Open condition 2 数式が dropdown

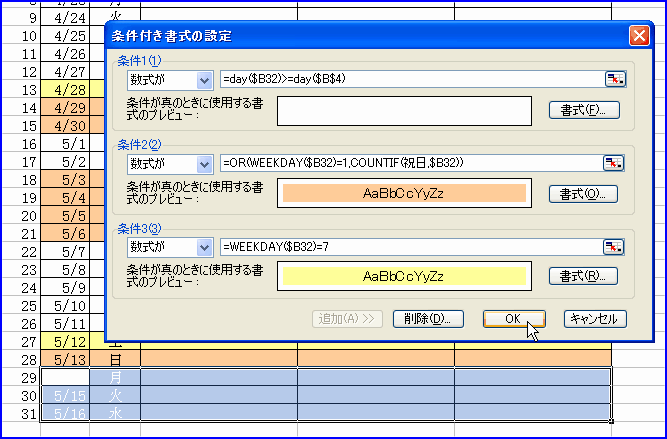coord(205,165)
